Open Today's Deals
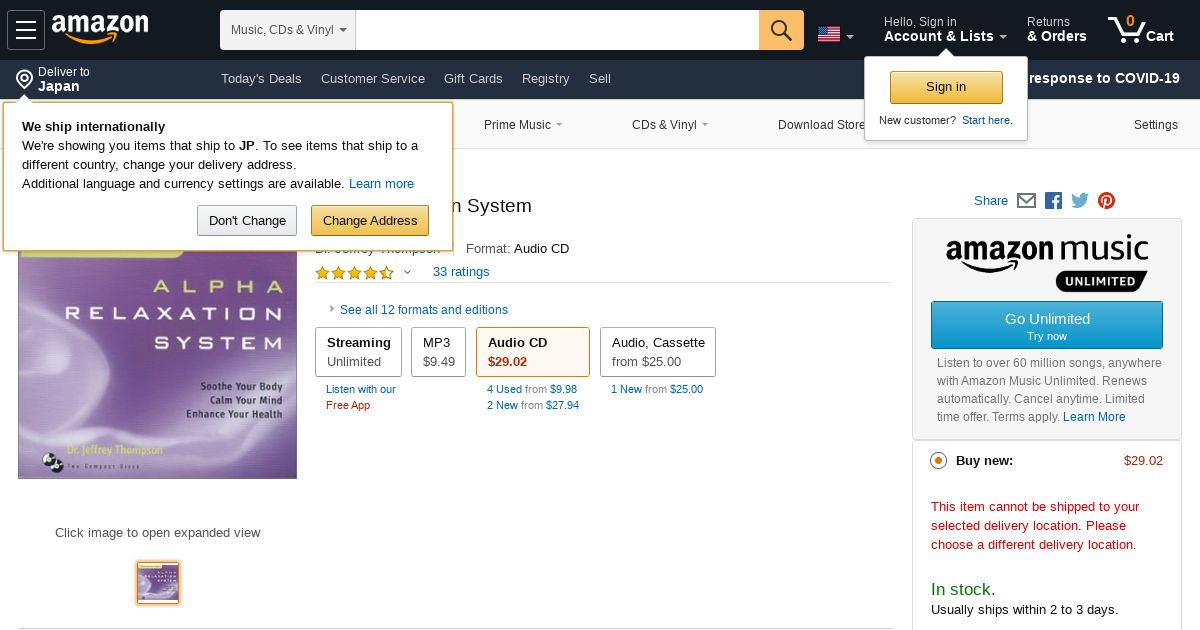Image resolution: width=1200 pixels, height=630 pixels. [261, 78]
